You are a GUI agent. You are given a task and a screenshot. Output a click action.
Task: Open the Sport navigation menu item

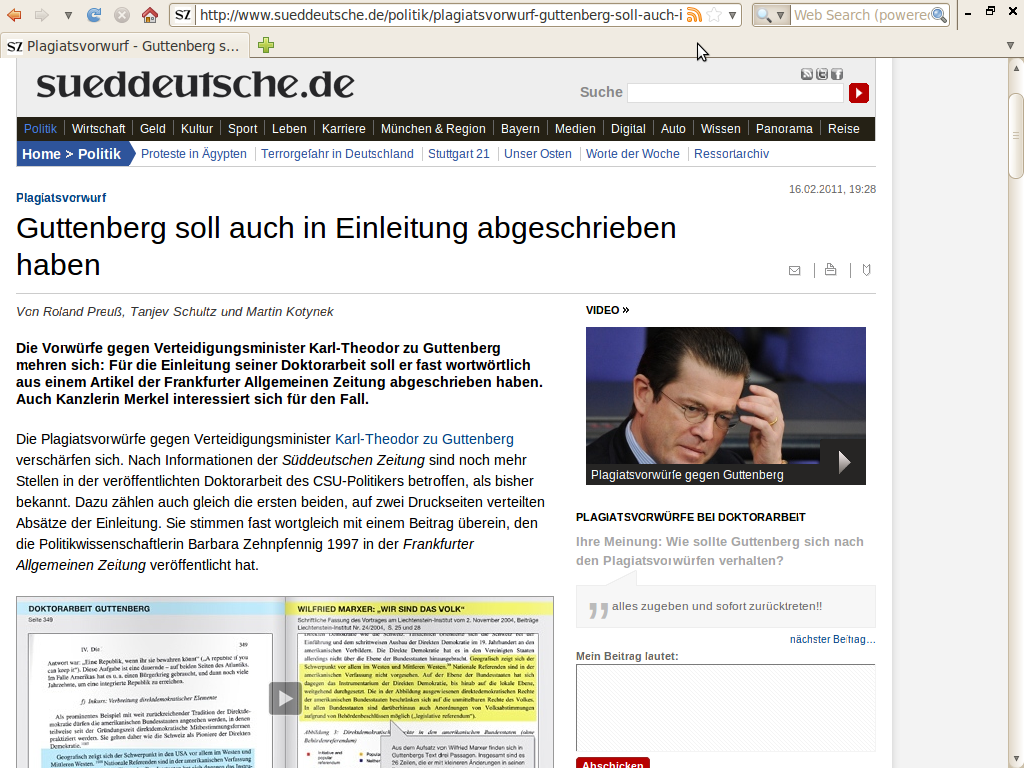242,129
